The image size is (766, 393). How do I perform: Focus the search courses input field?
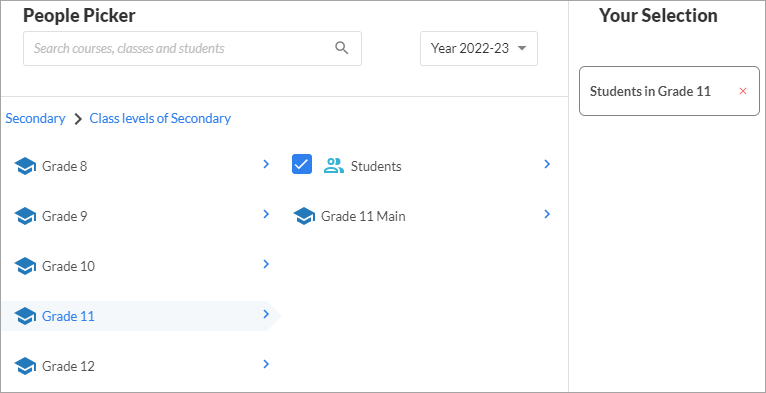point(192,48)
